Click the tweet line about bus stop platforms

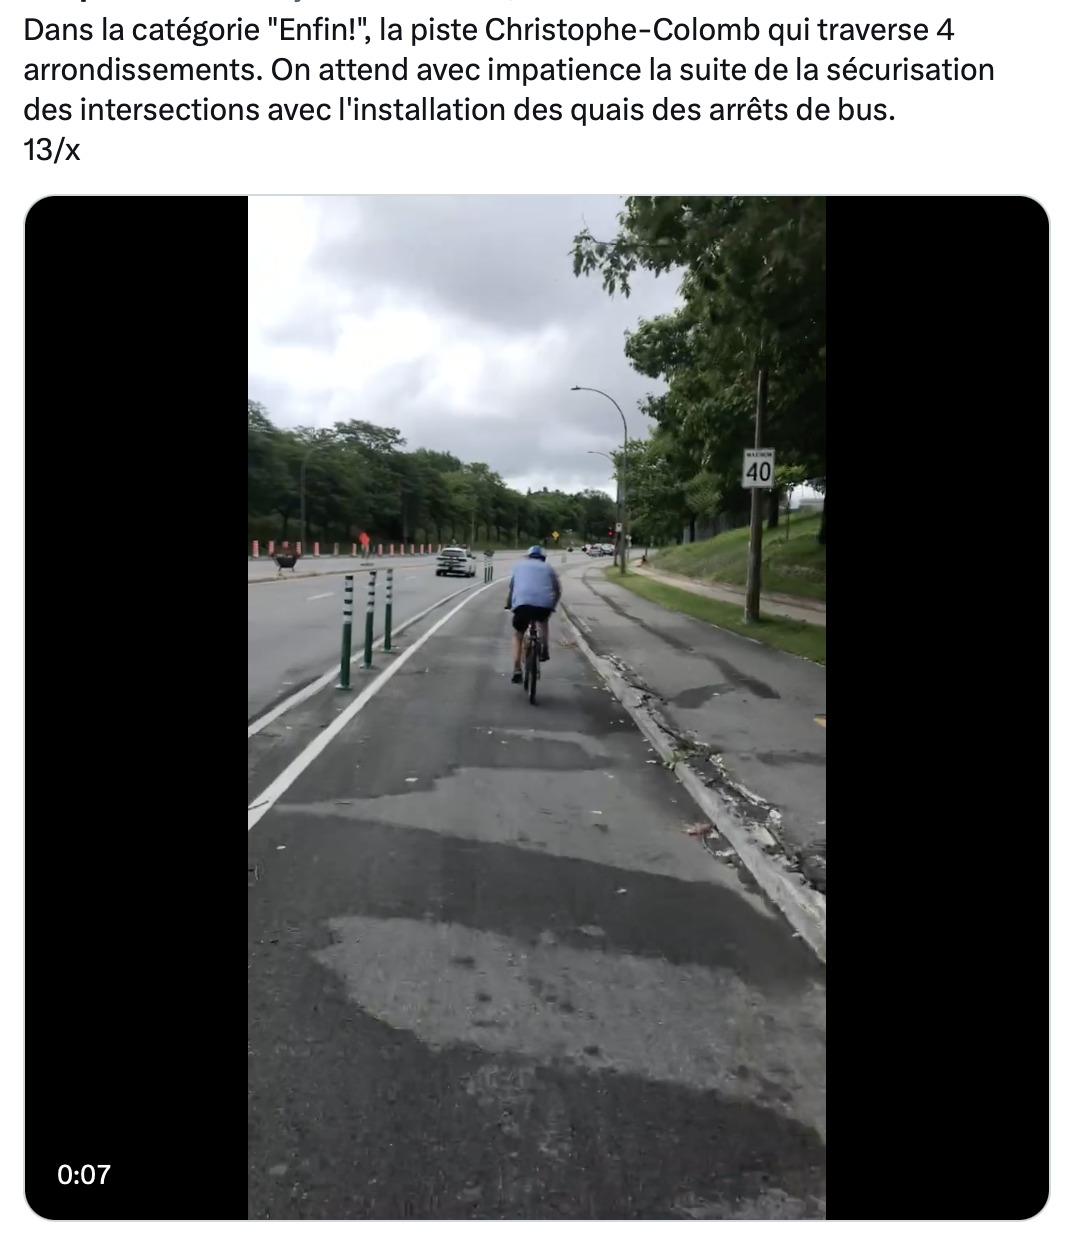(x=456, y=109)
